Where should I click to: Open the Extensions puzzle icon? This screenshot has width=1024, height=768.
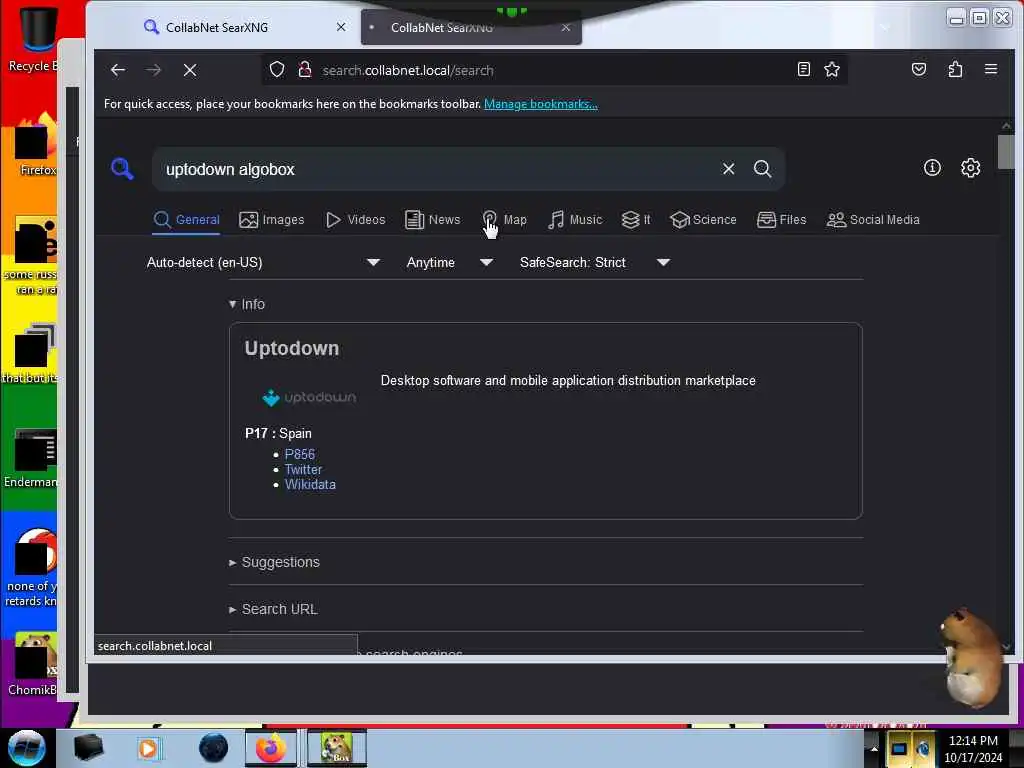955,69
